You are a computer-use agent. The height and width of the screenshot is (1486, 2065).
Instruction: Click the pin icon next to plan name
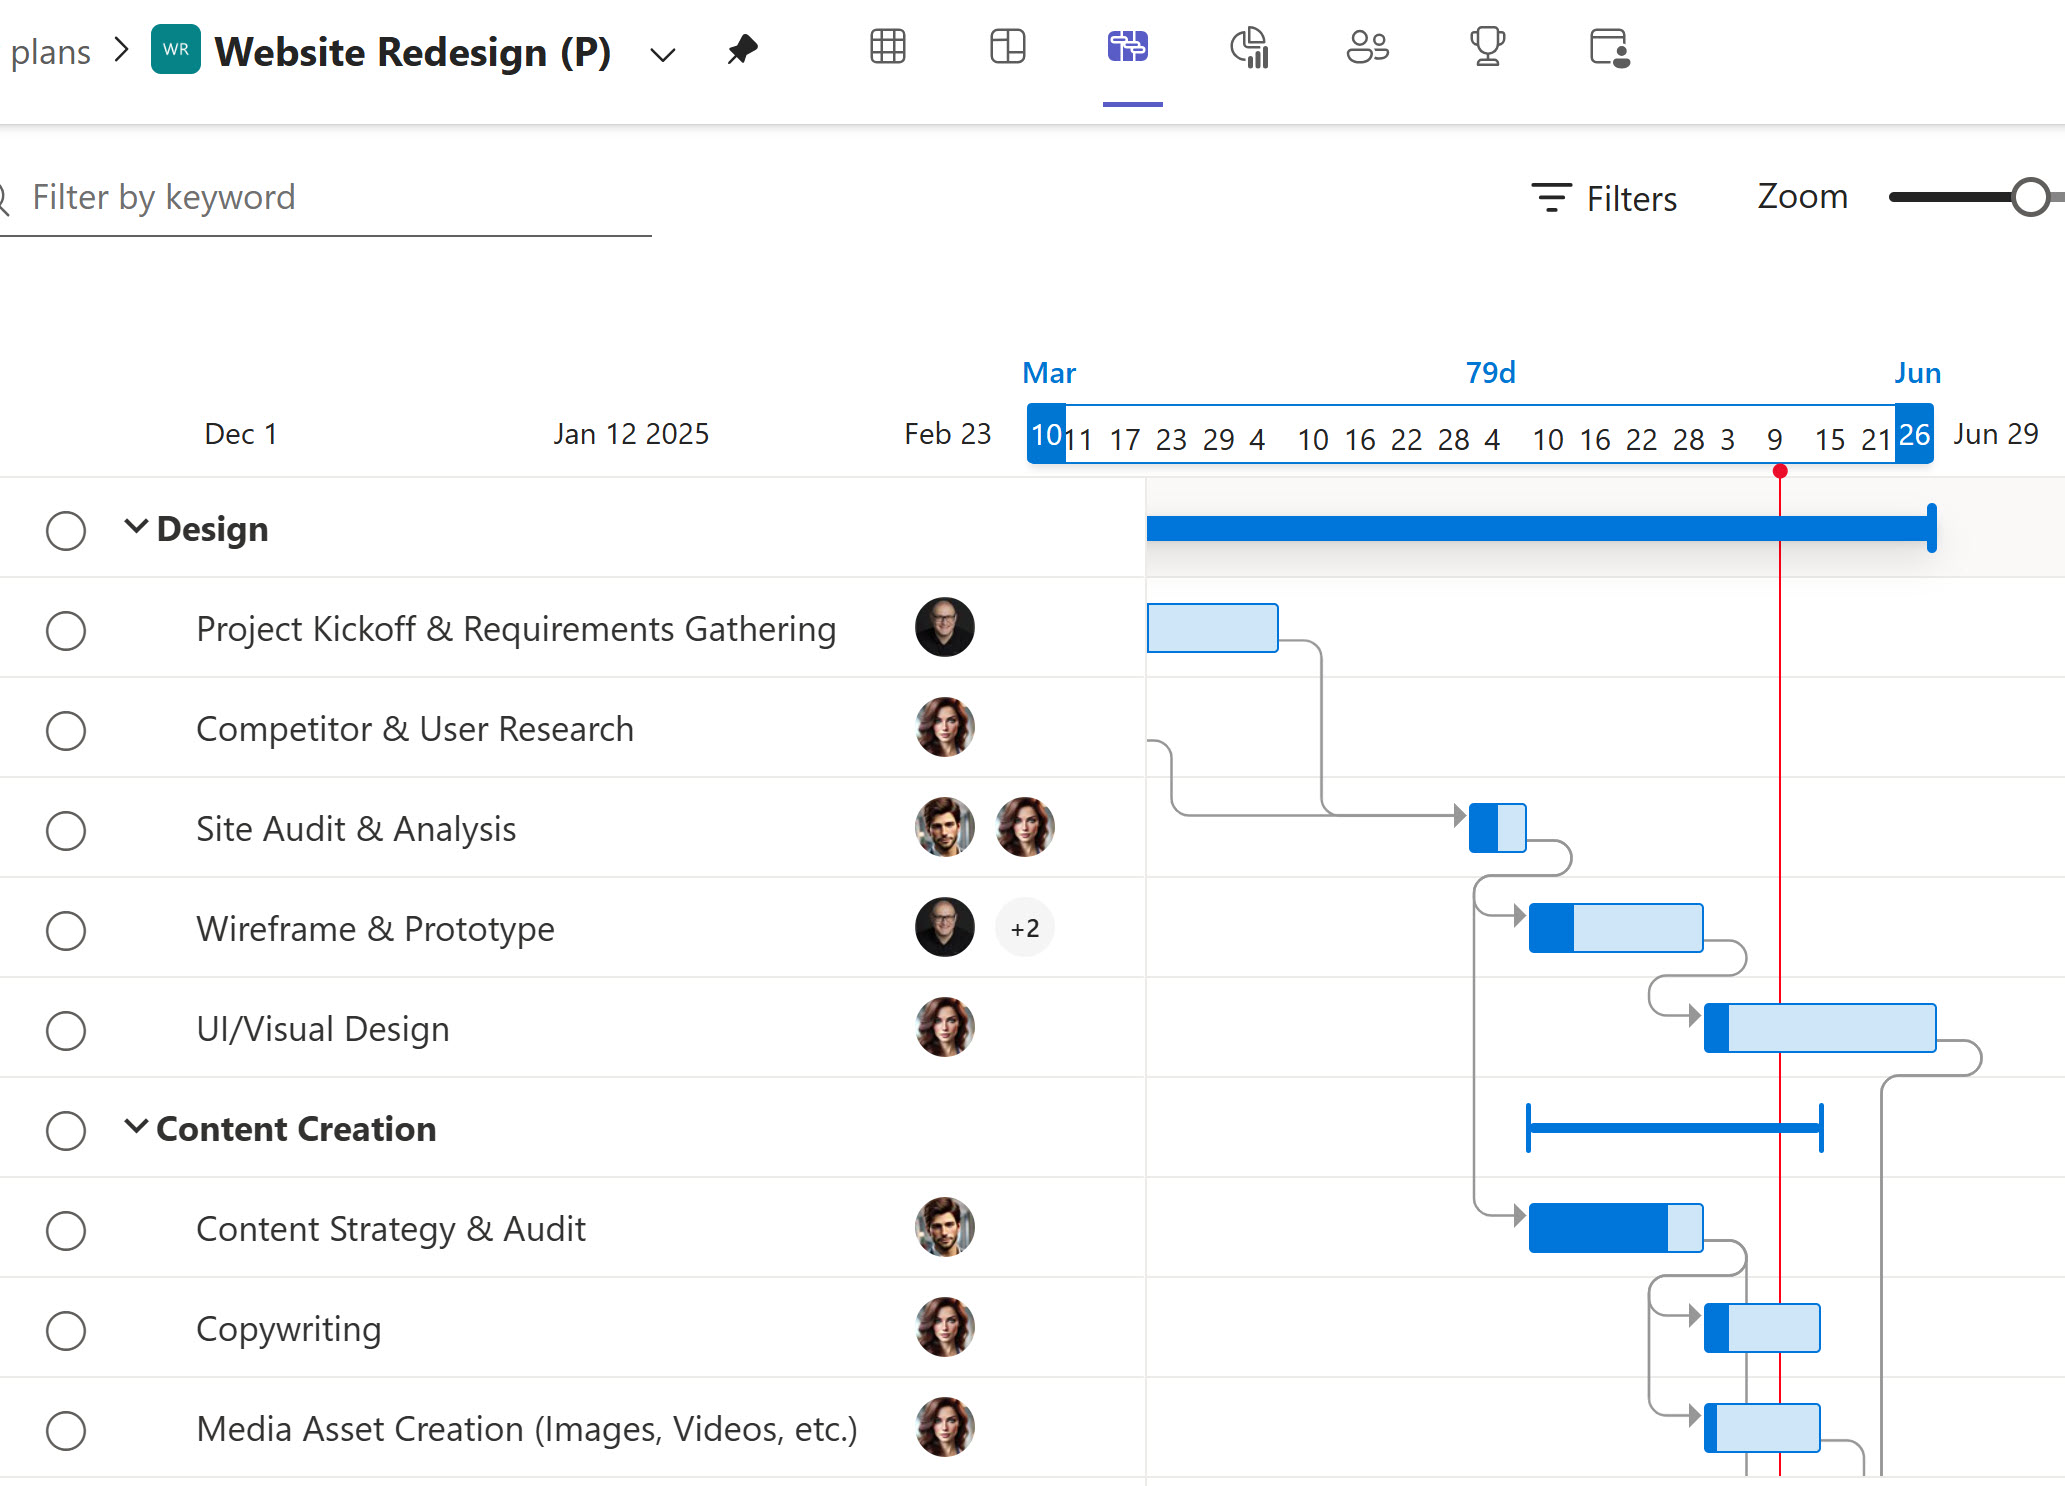(x=742, y=49)
